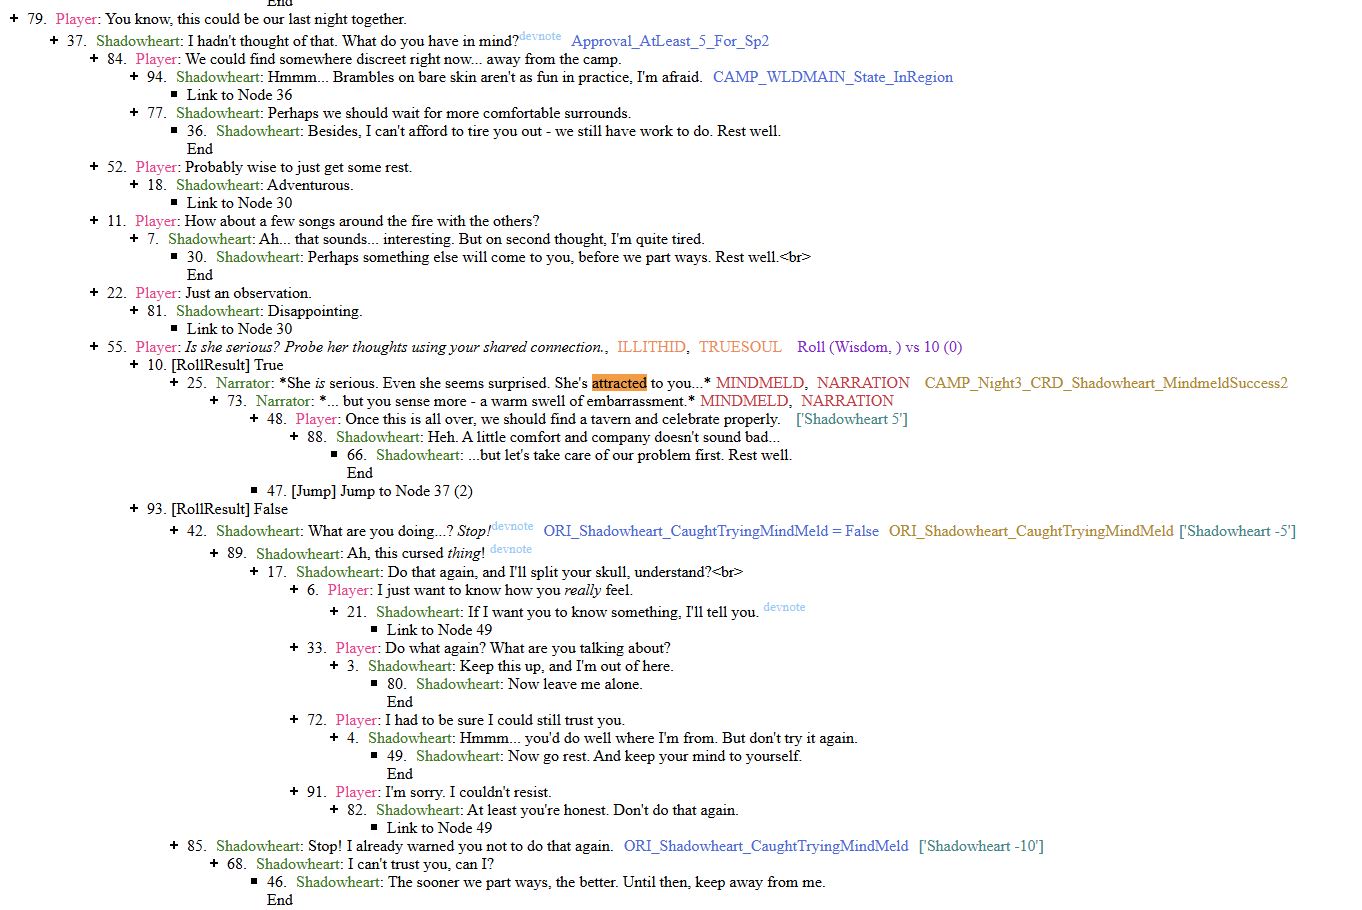Follow 'Link to Node 49' under node 21
This screenshot has height=910, width=1362.
click(439, 630)
